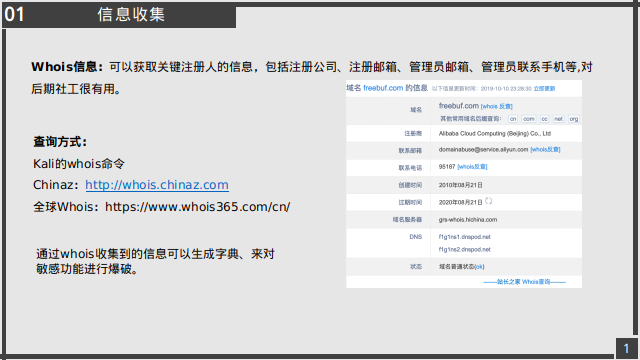This screenshot has height=360, width=640.
Task: Click the 信息收集 slide title
Action: coord(131,15)
